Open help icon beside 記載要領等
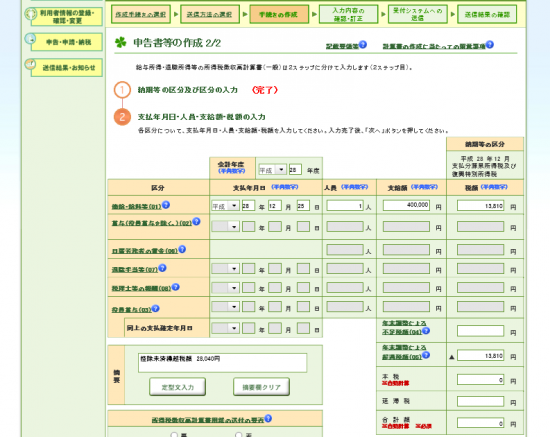The image size is (550, 437). [363, 45]
